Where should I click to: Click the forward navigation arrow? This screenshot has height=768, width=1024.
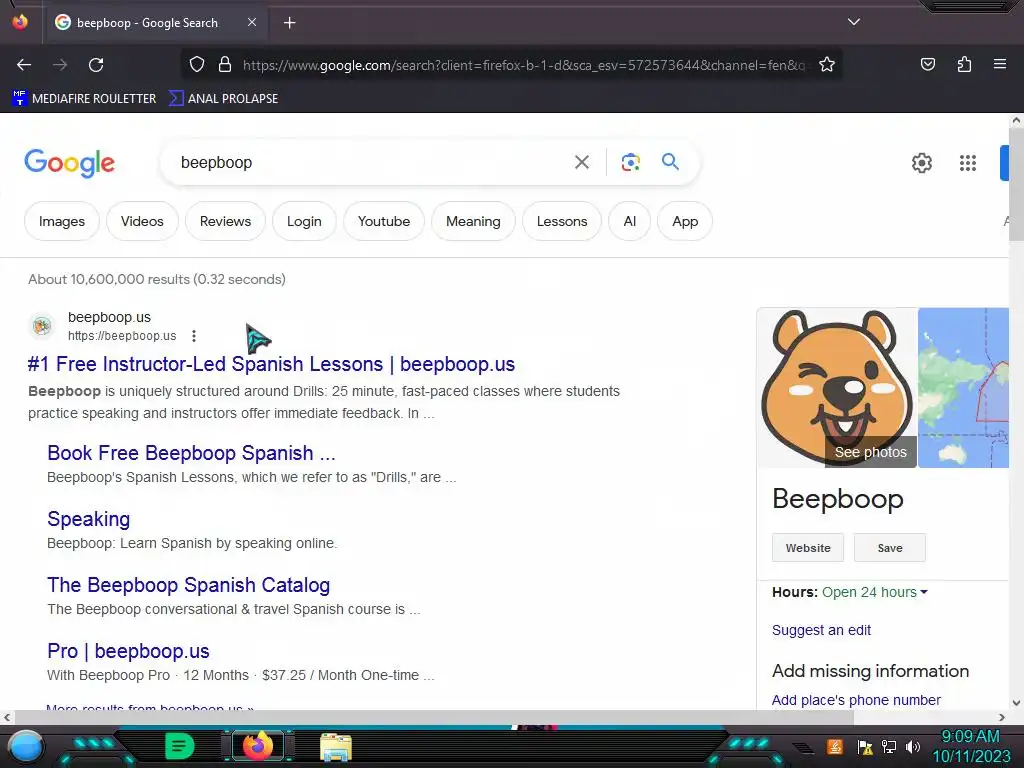(x=60, y=65)
